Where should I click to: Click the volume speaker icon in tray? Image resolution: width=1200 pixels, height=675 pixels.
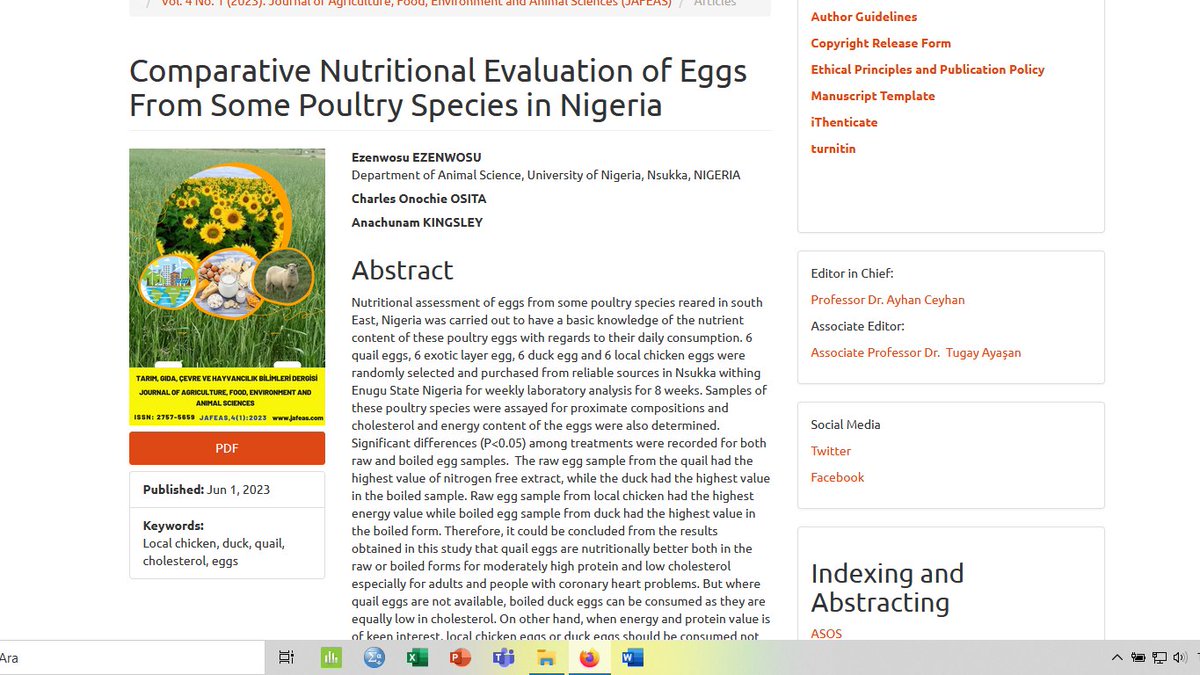point(1180,657)
